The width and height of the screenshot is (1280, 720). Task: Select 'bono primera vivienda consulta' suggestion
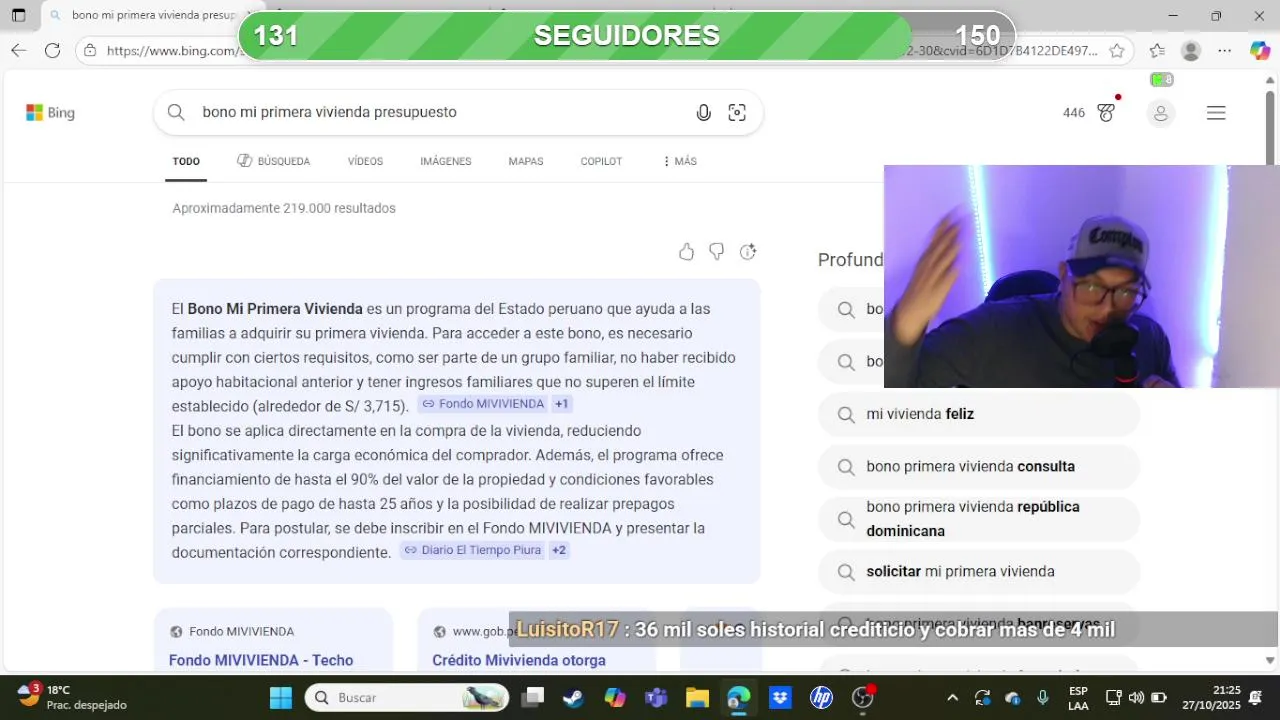pyautogui.click(x=979, y=467)
